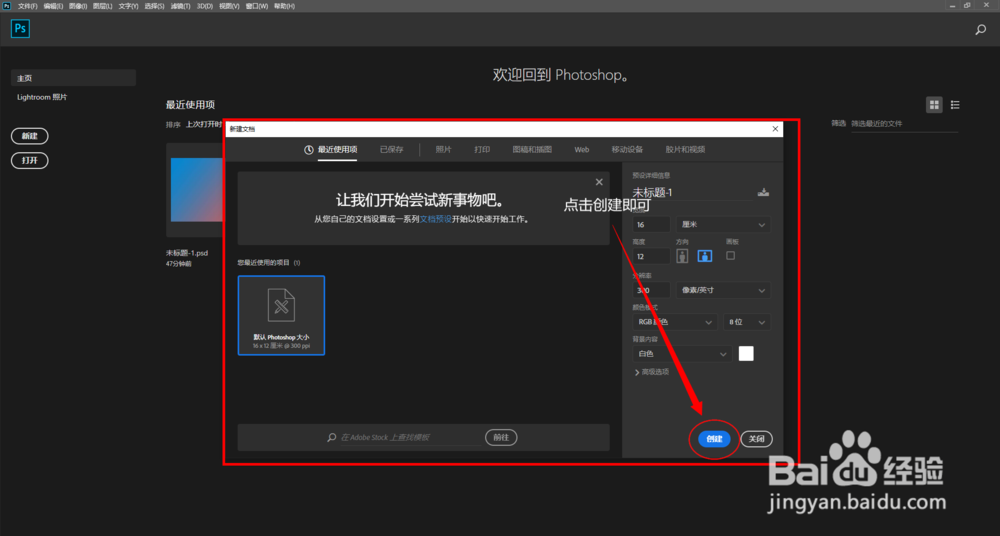The image size is (1000, 536).
Task: Open the 图像(I) menu
Action: 78,6
